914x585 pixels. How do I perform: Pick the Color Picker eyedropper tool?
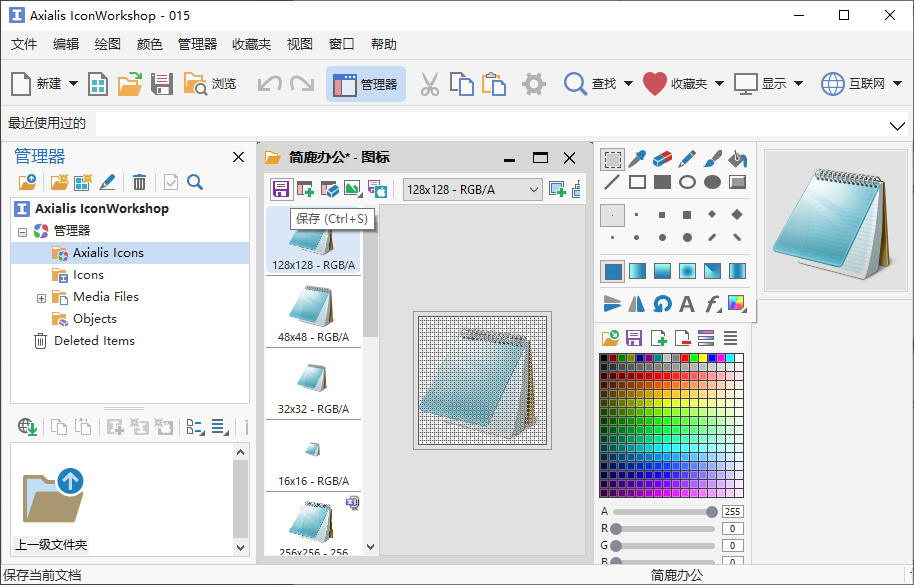coord(637,159)
